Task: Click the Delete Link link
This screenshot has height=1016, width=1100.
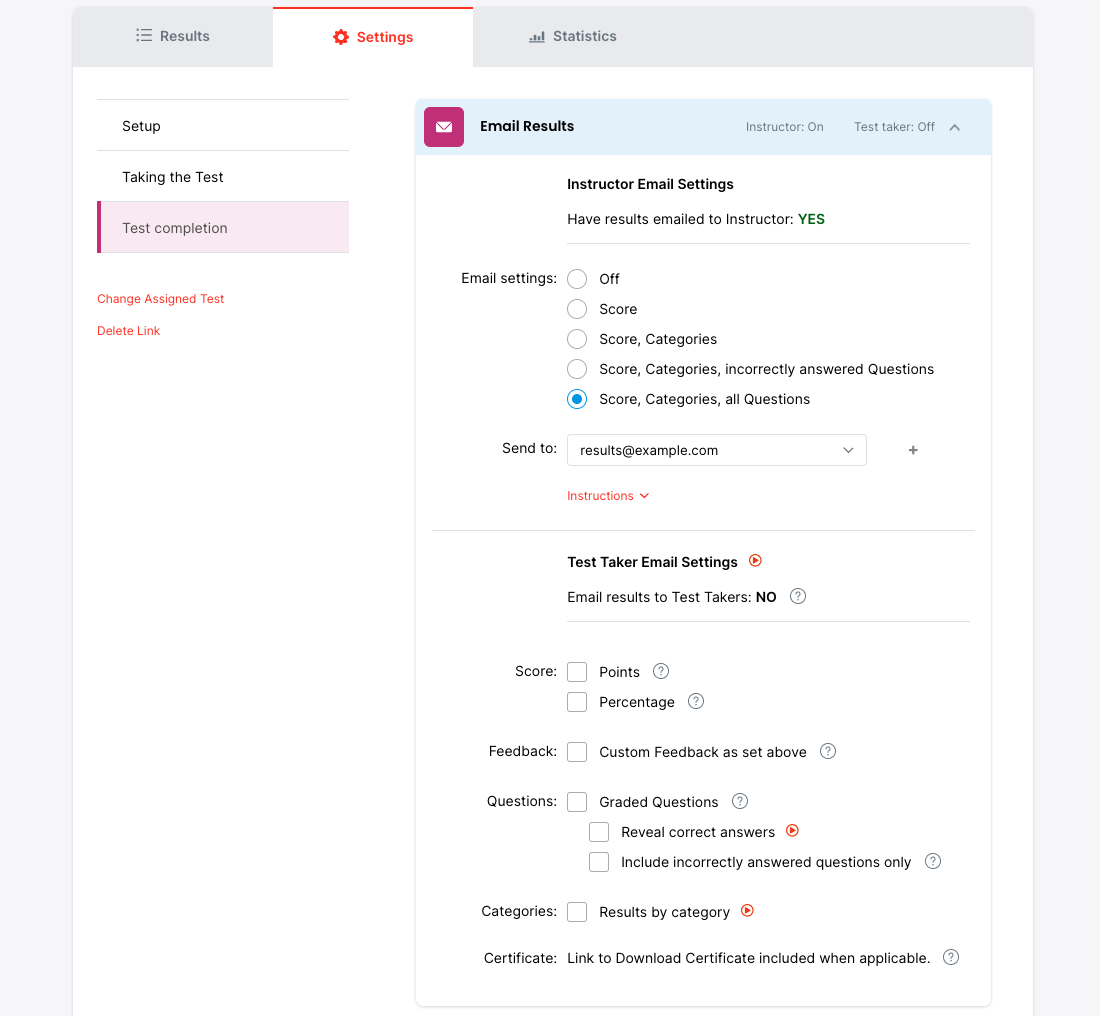Action: coord(128,331)
